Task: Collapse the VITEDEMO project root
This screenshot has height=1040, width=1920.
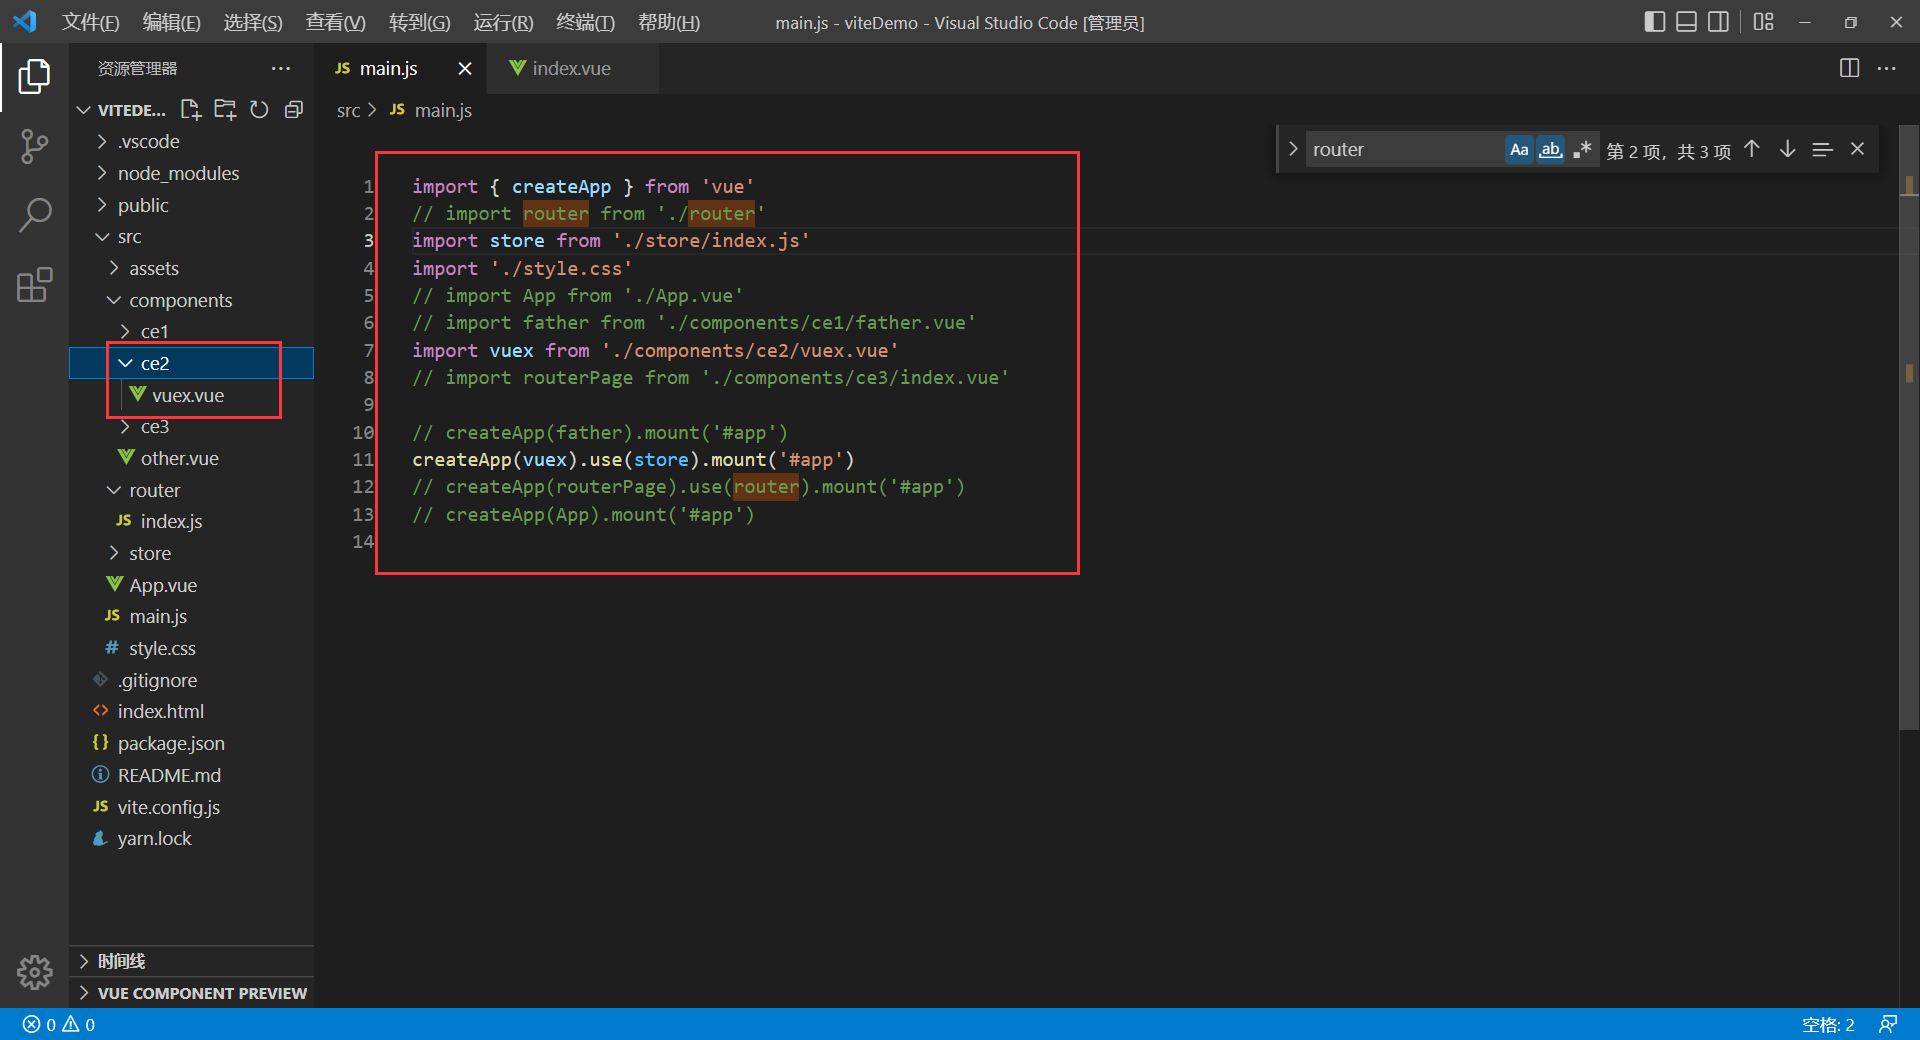Action: point(121,110)
